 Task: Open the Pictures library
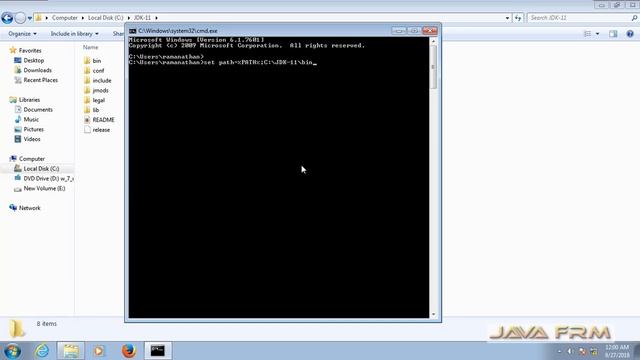pyautogui.click(x=33, y=129)
